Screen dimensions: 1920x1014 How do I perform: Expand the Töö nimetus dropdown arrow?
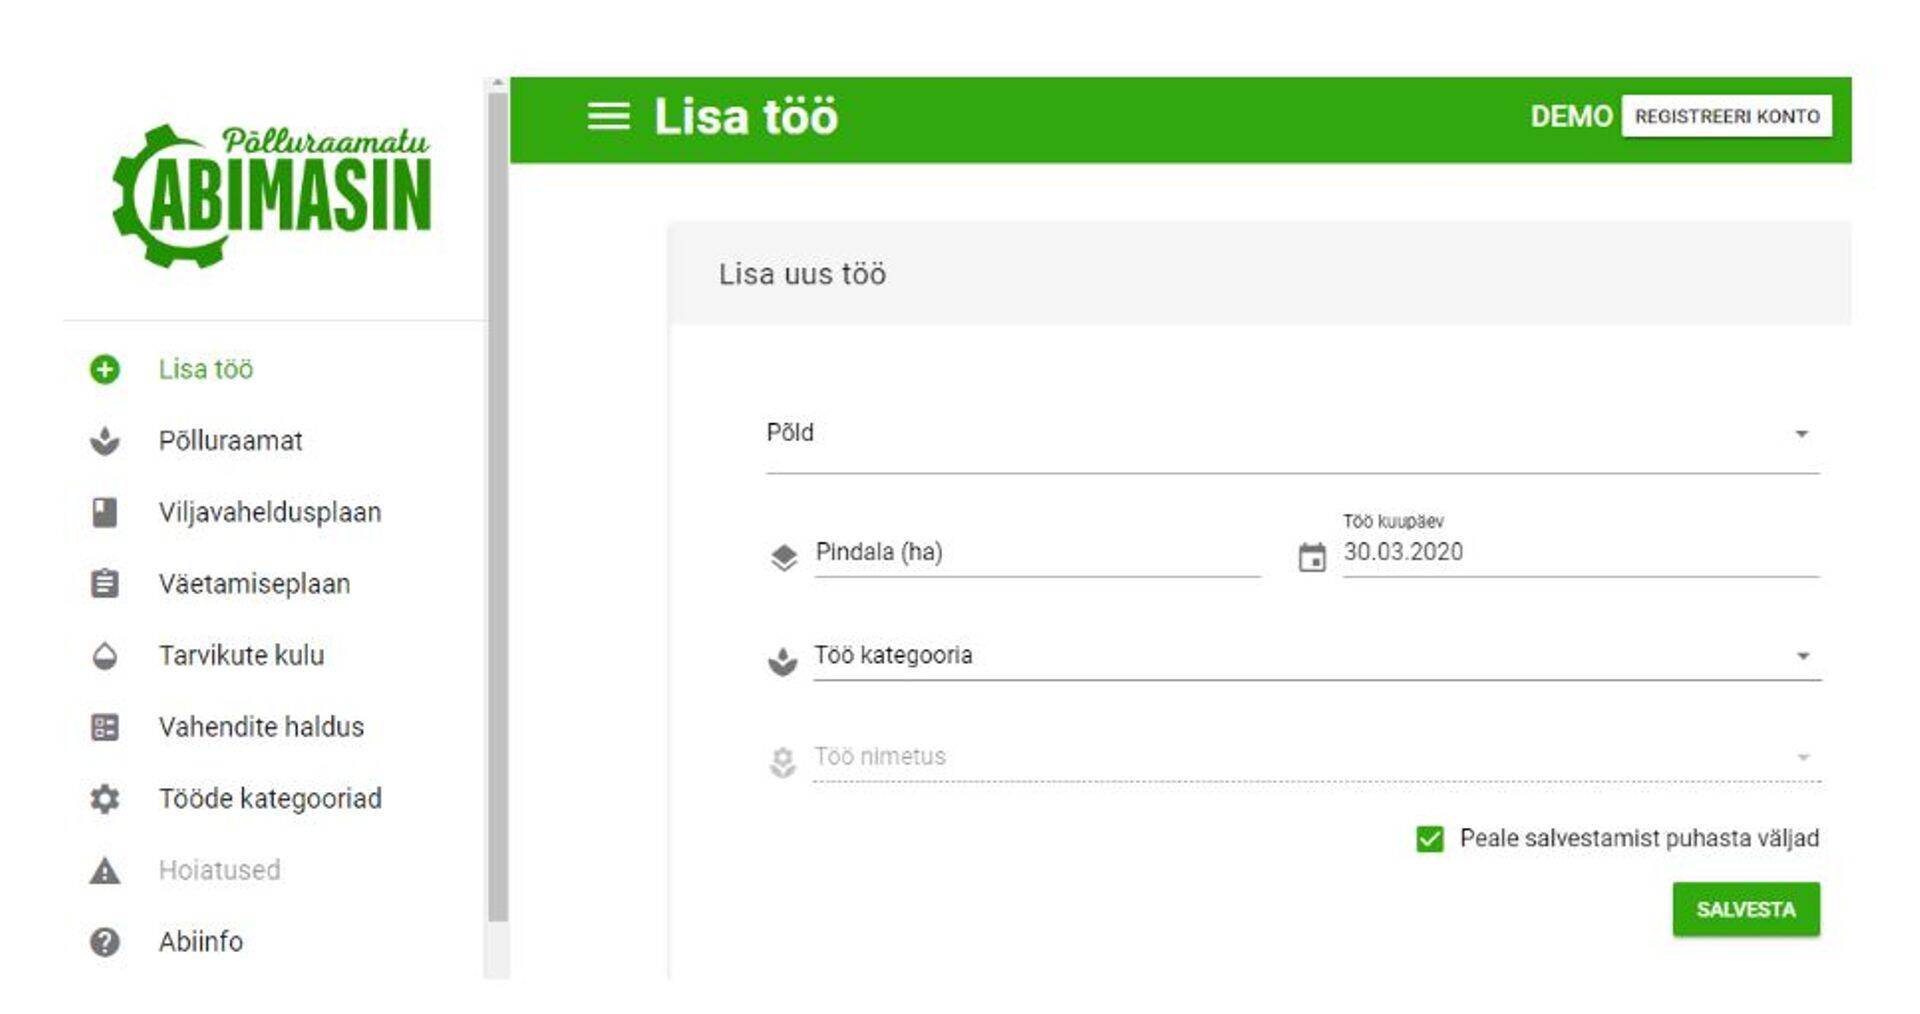click(x=1803, y=757)
